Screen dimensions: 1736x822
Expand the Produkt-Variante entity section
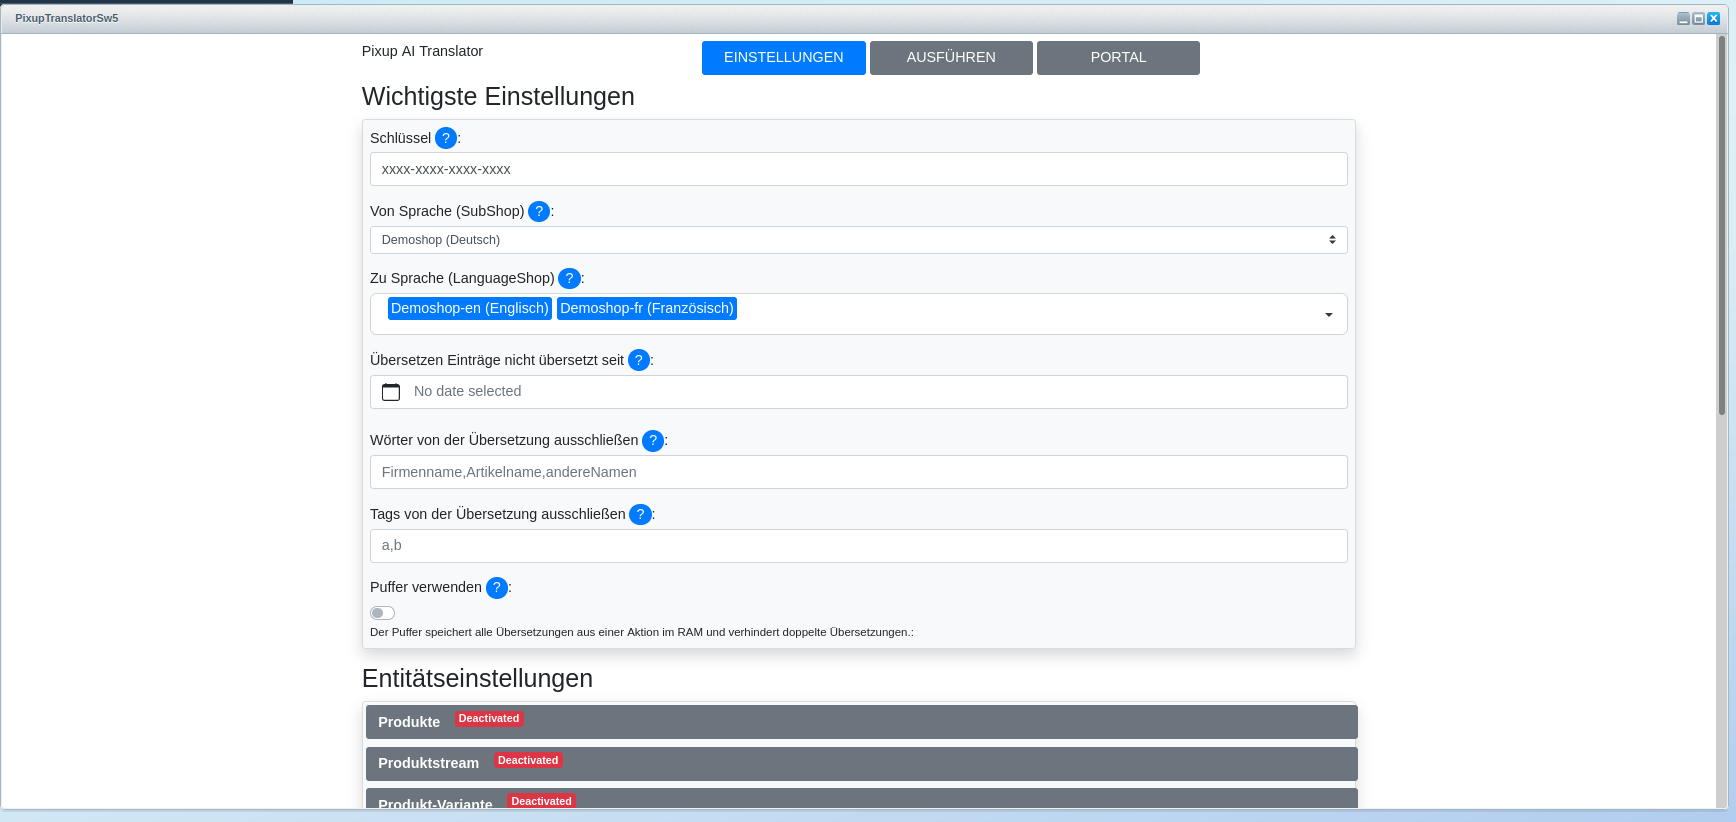pyautogui.click(x=860, y=800)
